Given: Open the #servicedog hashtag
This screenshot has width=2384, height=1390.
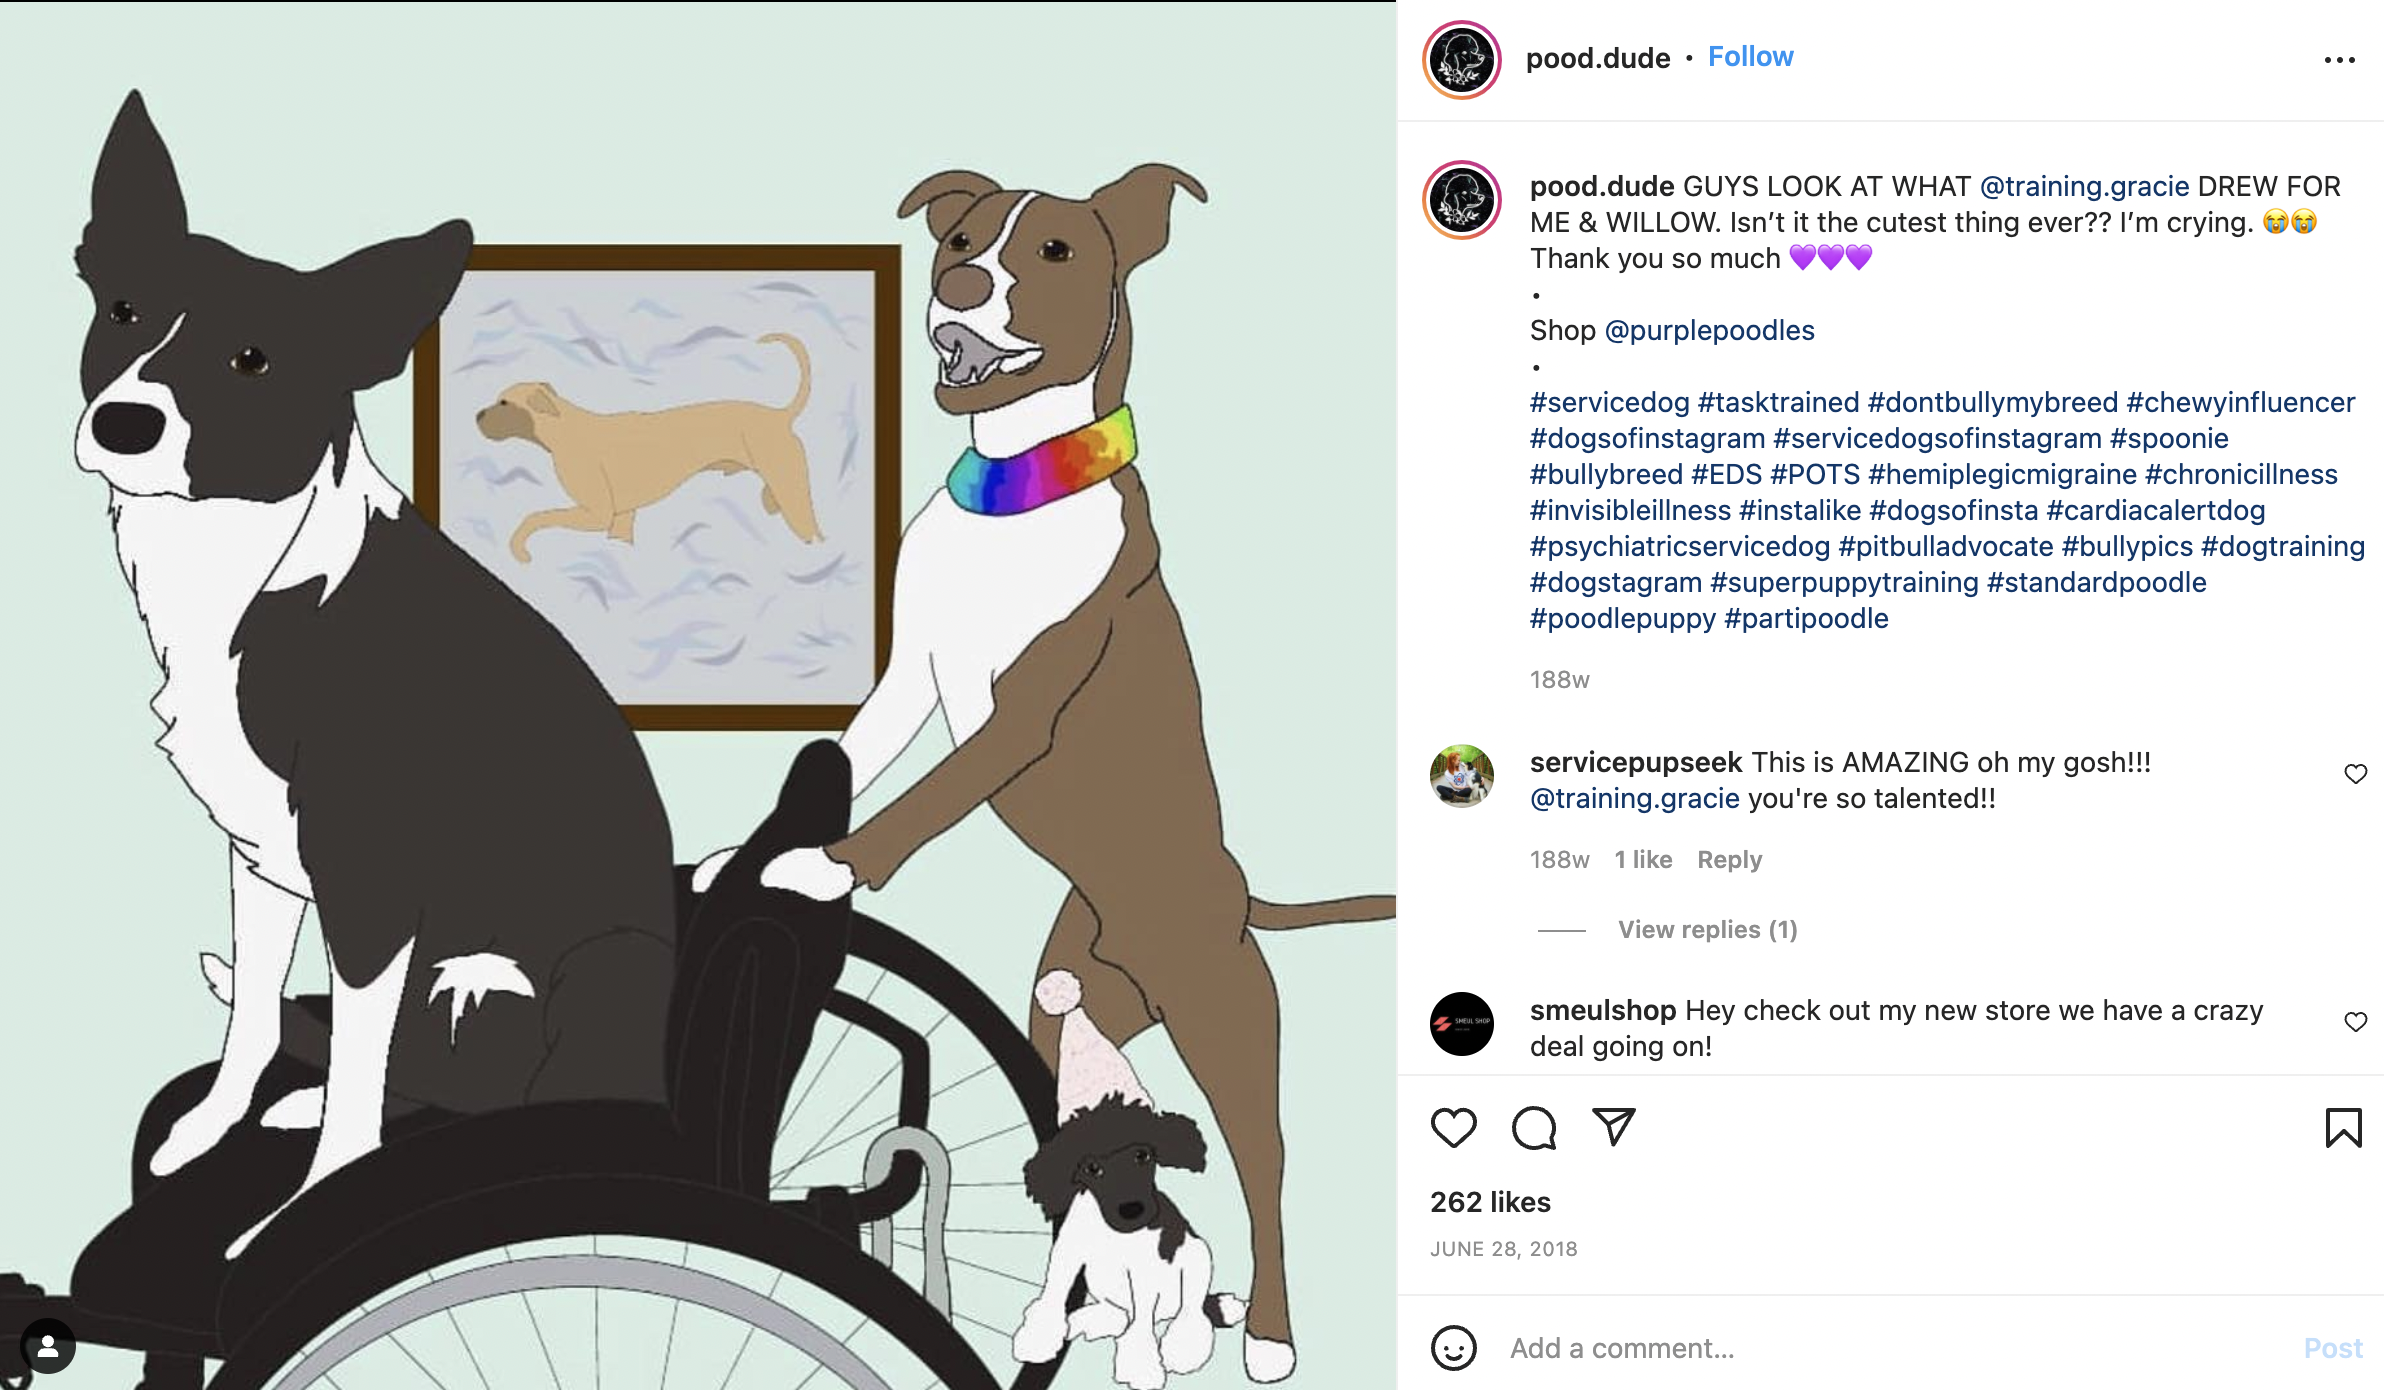Looking at the screenshot, I should [x=1609, y=403].
